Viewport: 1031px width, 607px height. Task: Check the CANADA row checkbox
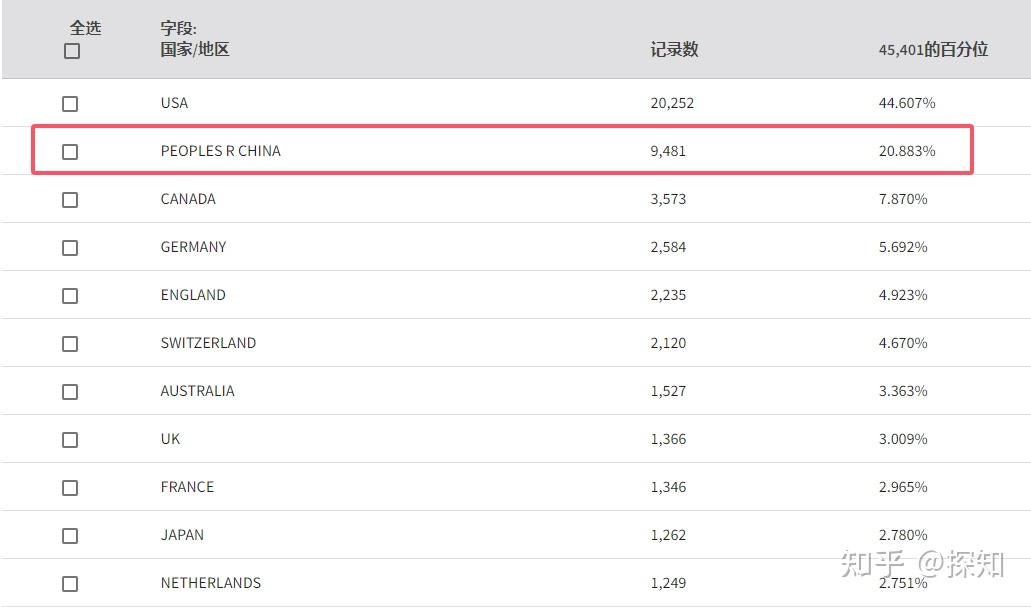[70, 200]
